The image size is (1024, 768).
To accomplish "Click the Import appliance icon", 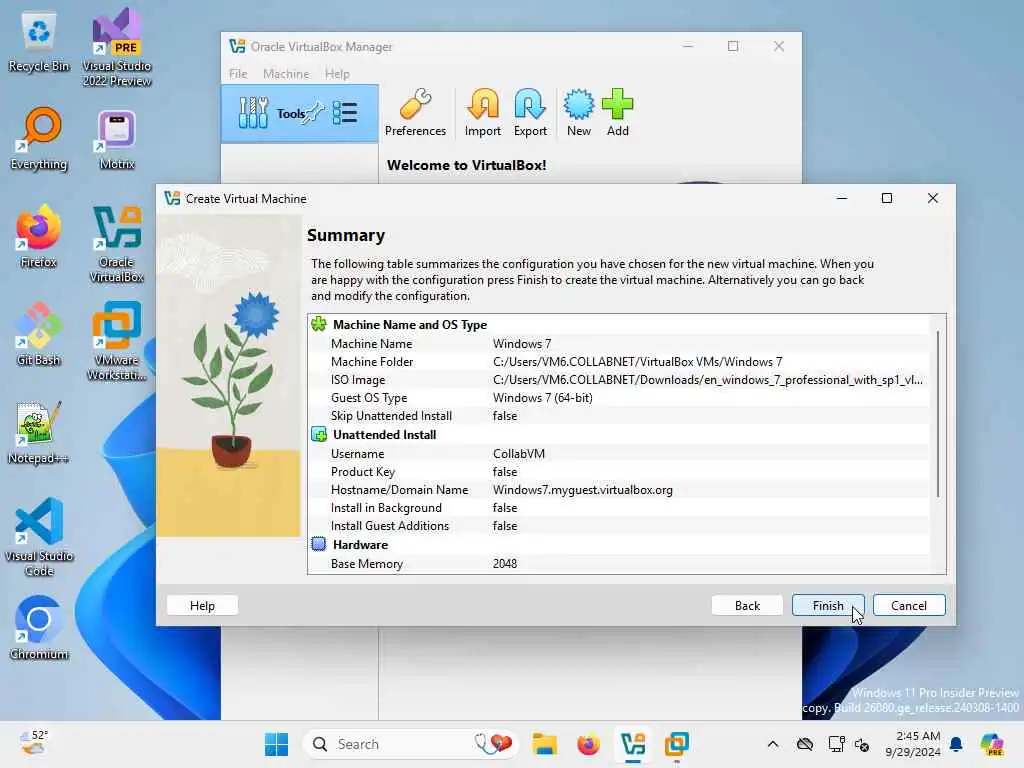I will point(483,112).
